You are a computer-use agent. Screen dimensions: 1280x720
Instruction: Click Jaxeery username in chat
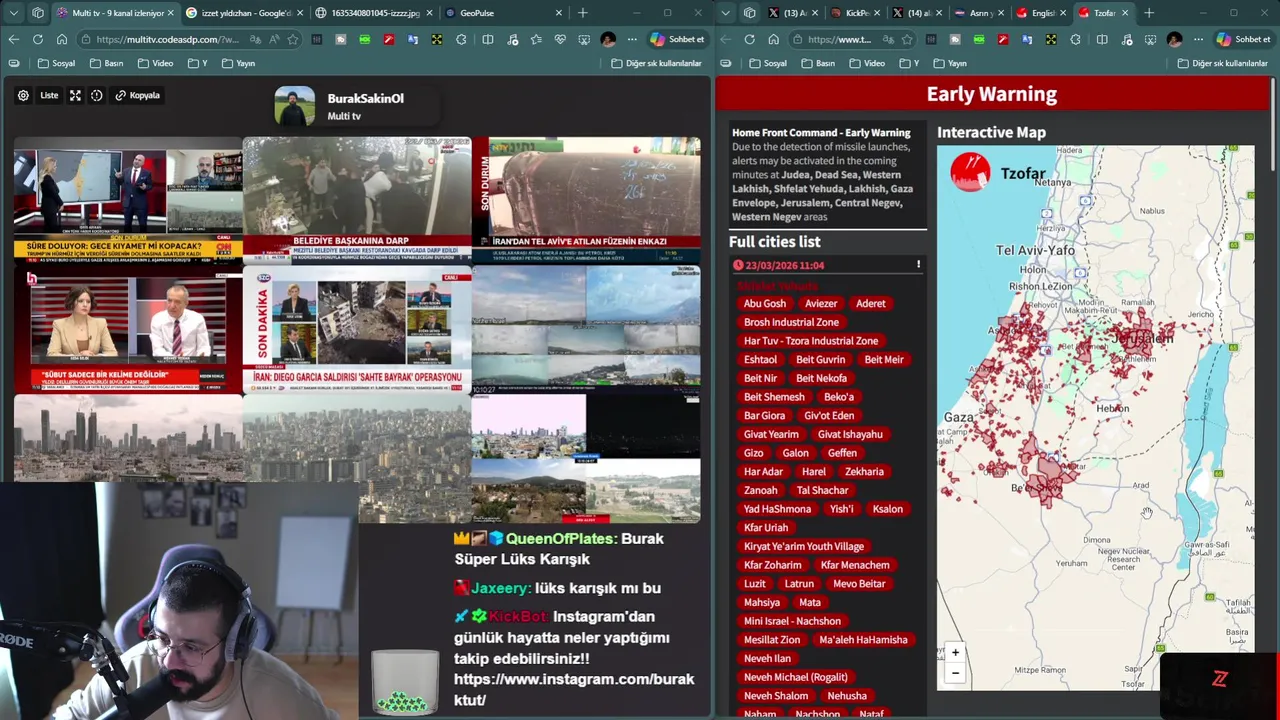pyautogui.click(x=499, y=589)
